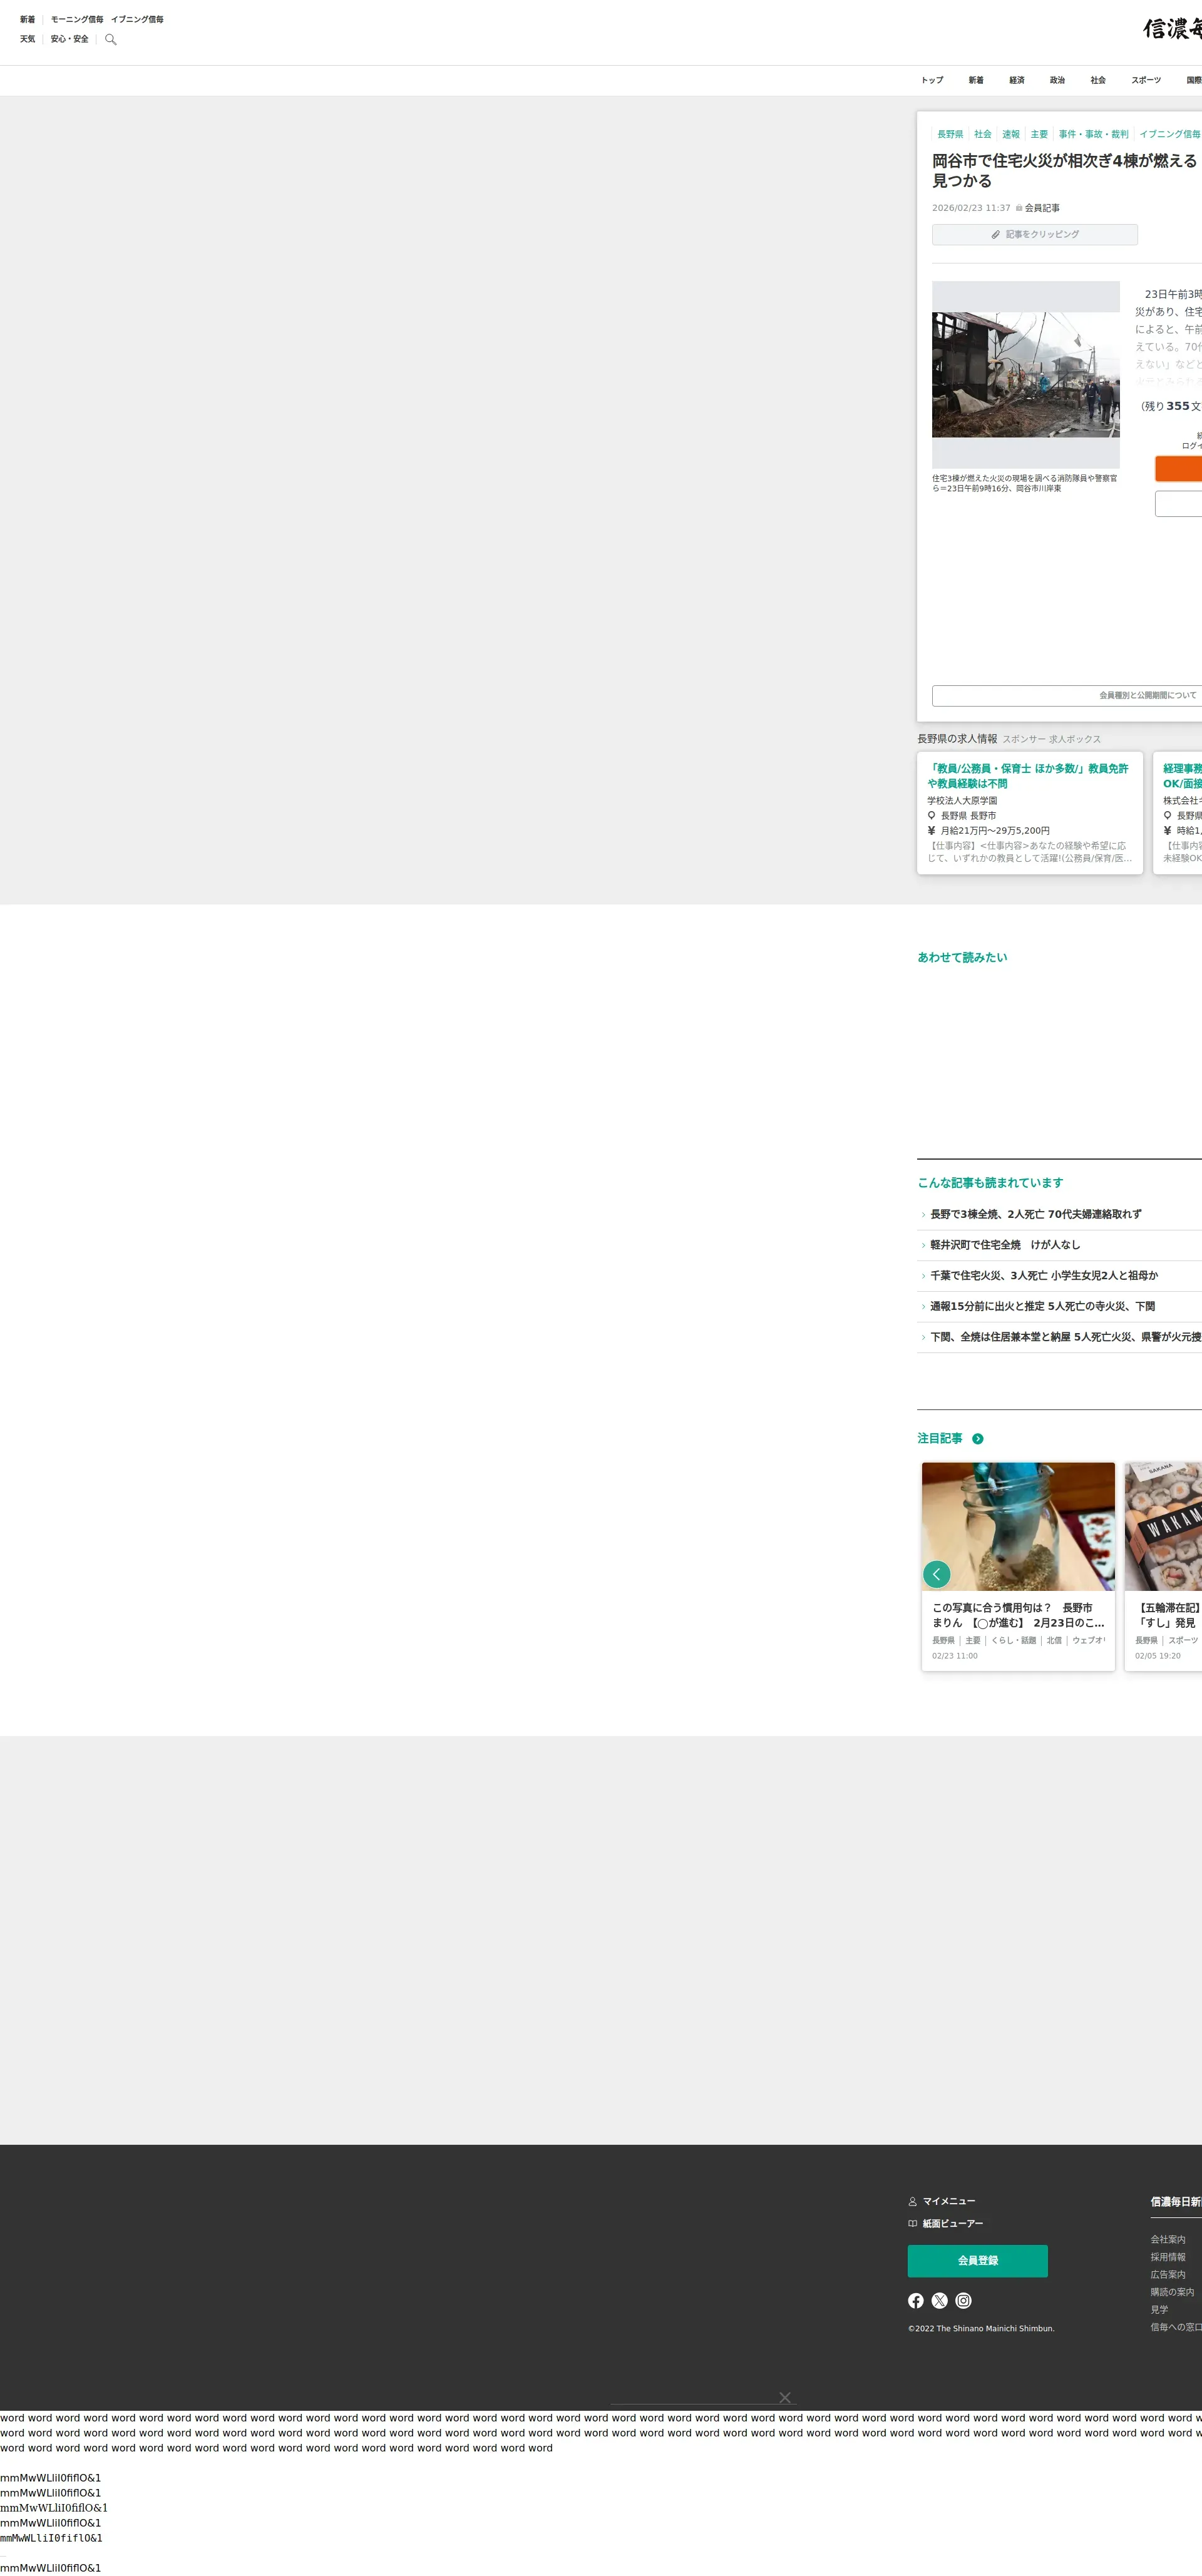Open 軽井沢町で住宅全焼 article link

coord(1004,1245)
